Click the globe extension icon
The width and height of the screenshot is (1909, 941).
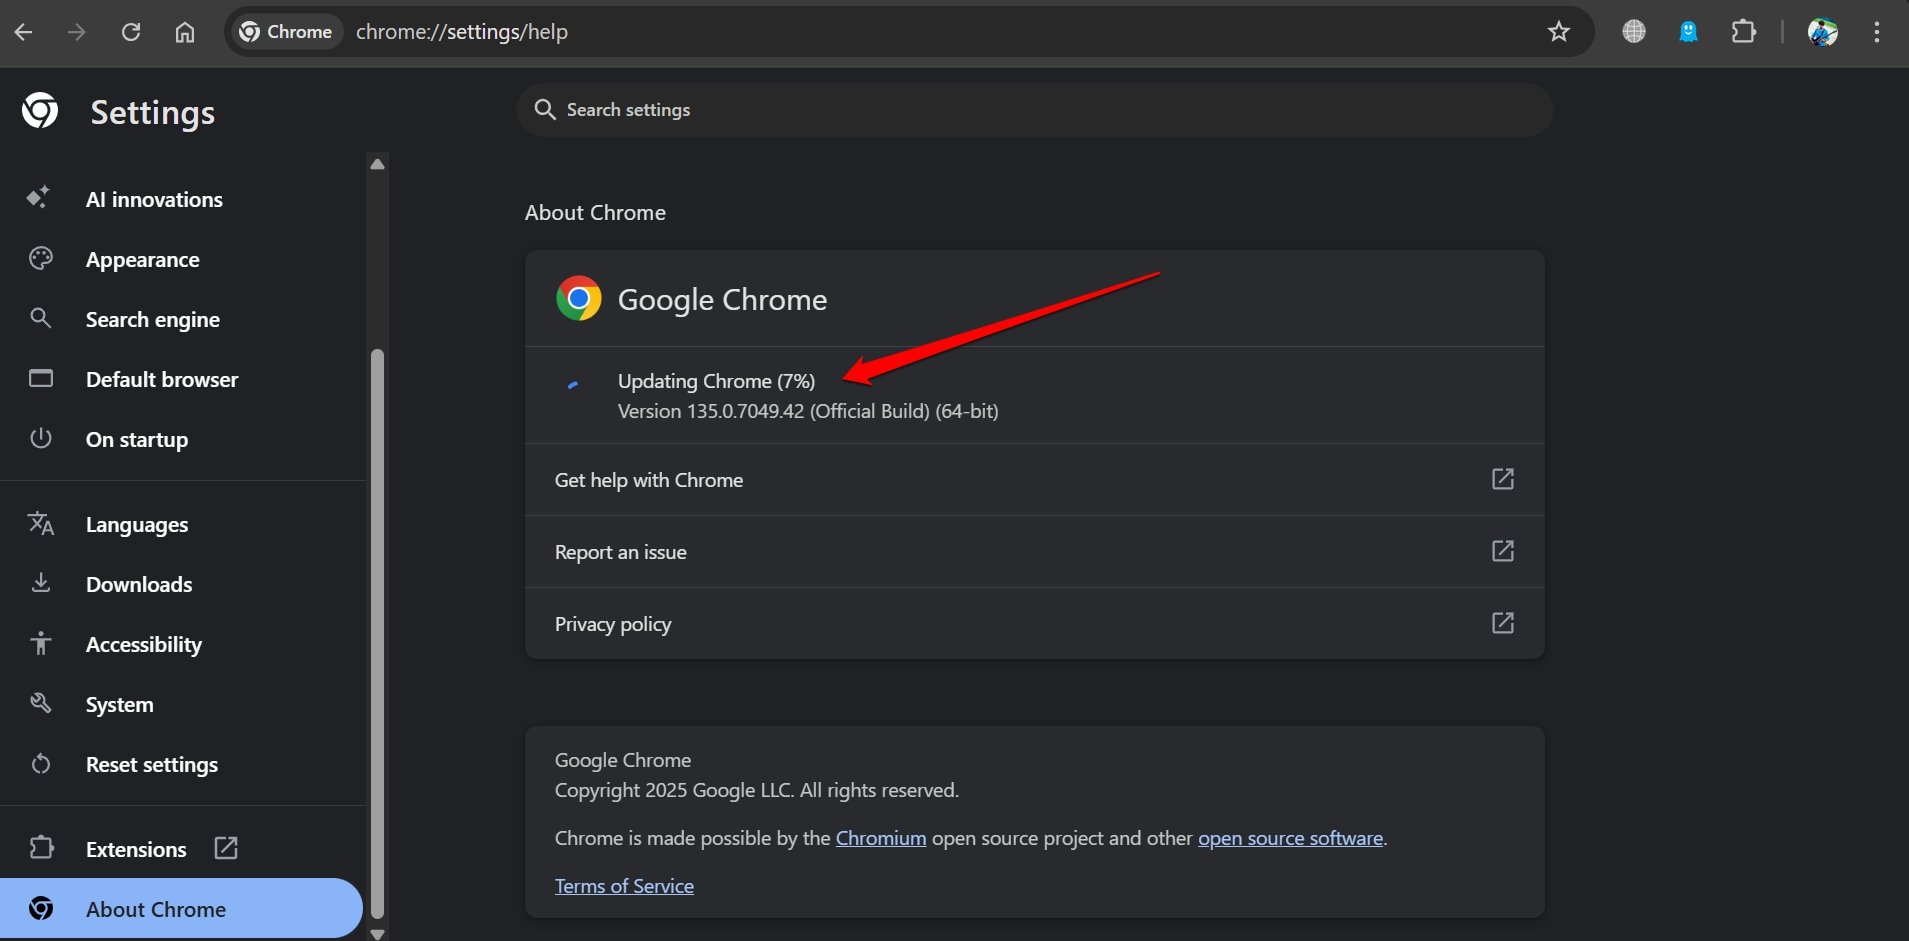(x=1634, y=31)
